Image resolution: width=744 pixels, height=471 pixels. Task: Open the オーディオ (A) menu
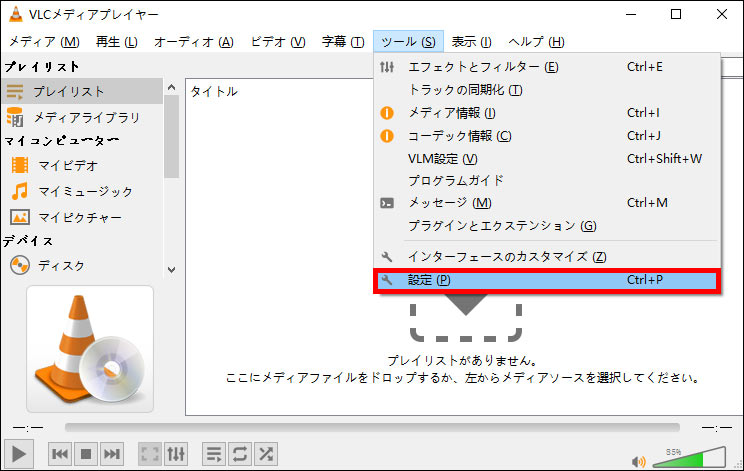[x=194, y=42]
